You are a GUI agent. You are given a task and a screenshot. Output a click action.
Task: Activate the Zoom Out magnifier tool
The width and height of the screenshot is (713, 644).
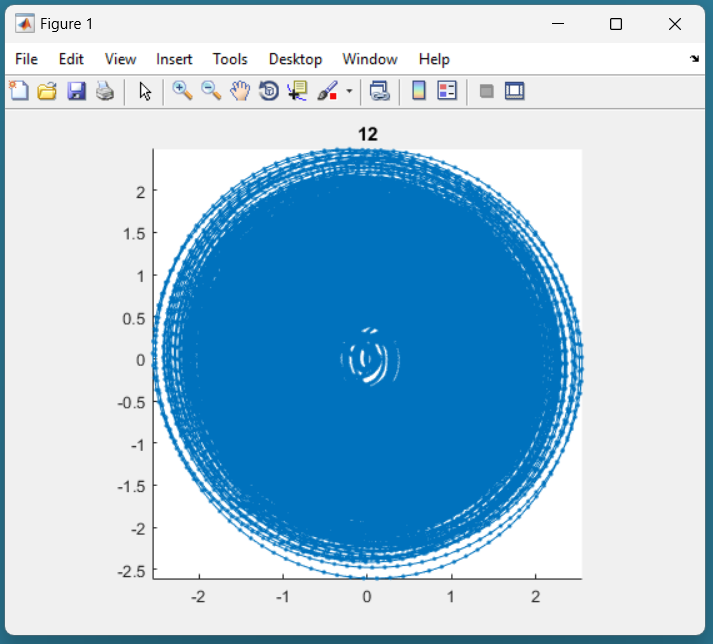[211, 91]
